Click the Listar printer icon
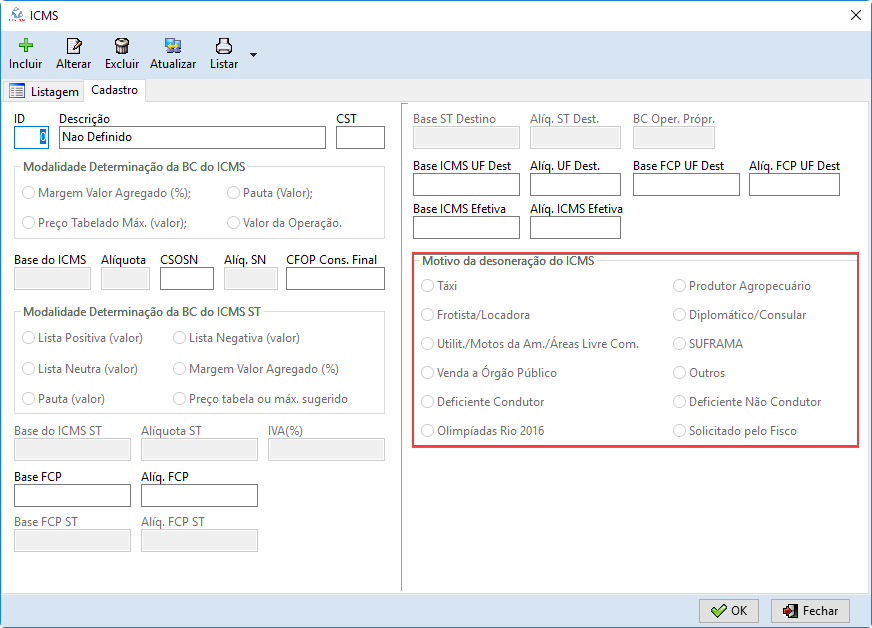The width and height of the screenshot is (872, 628). coord(224,46)
